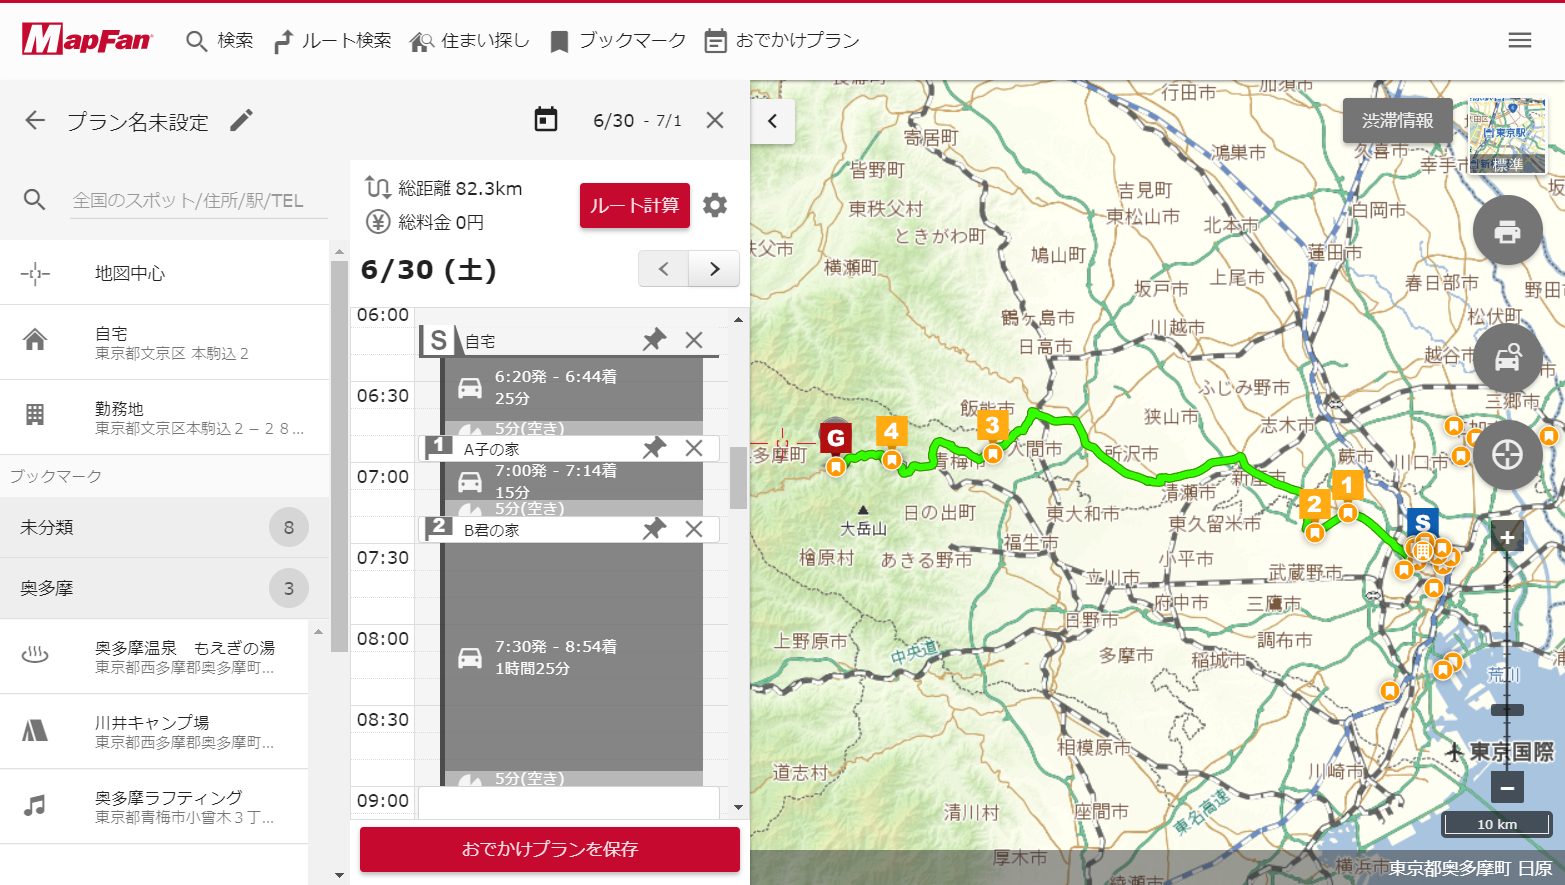Open the 検索 search menu
1565x885 pixels.
click(219, 41)
